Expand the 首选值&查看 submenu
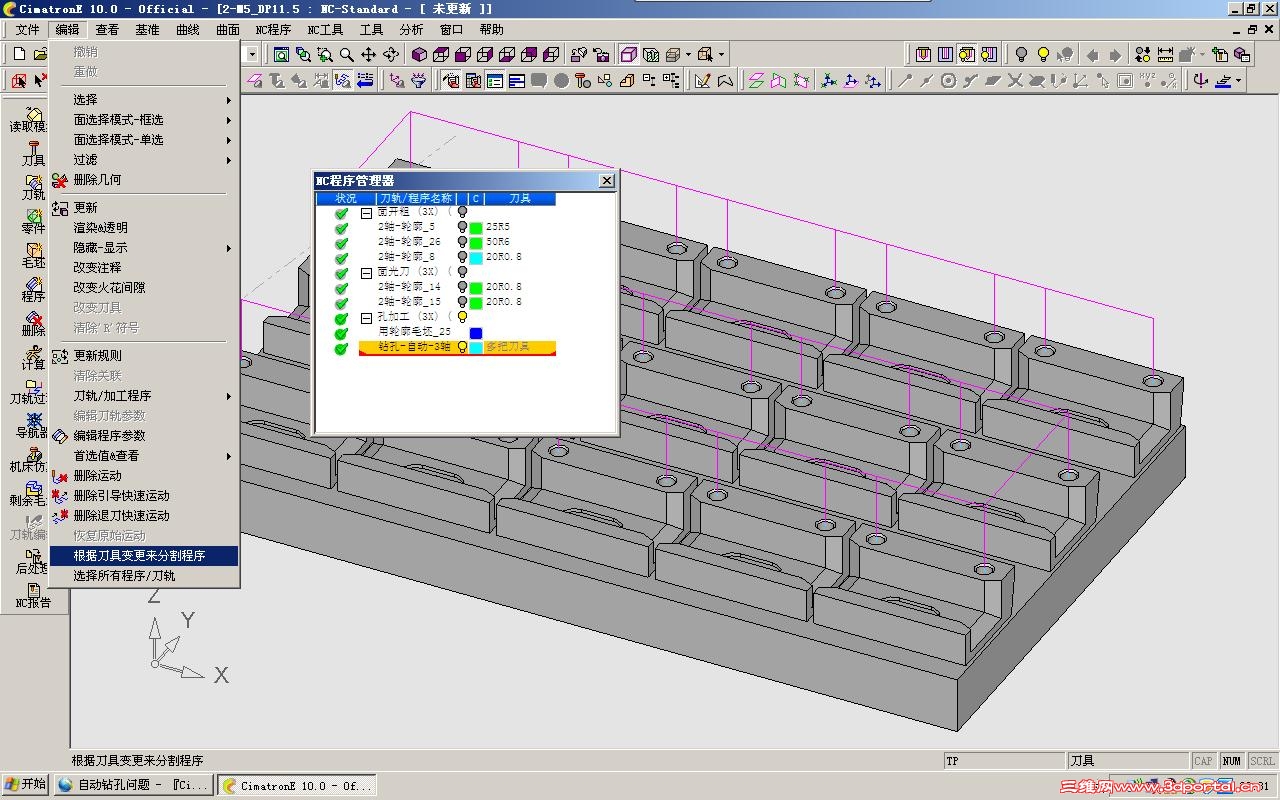 (144, 456)
